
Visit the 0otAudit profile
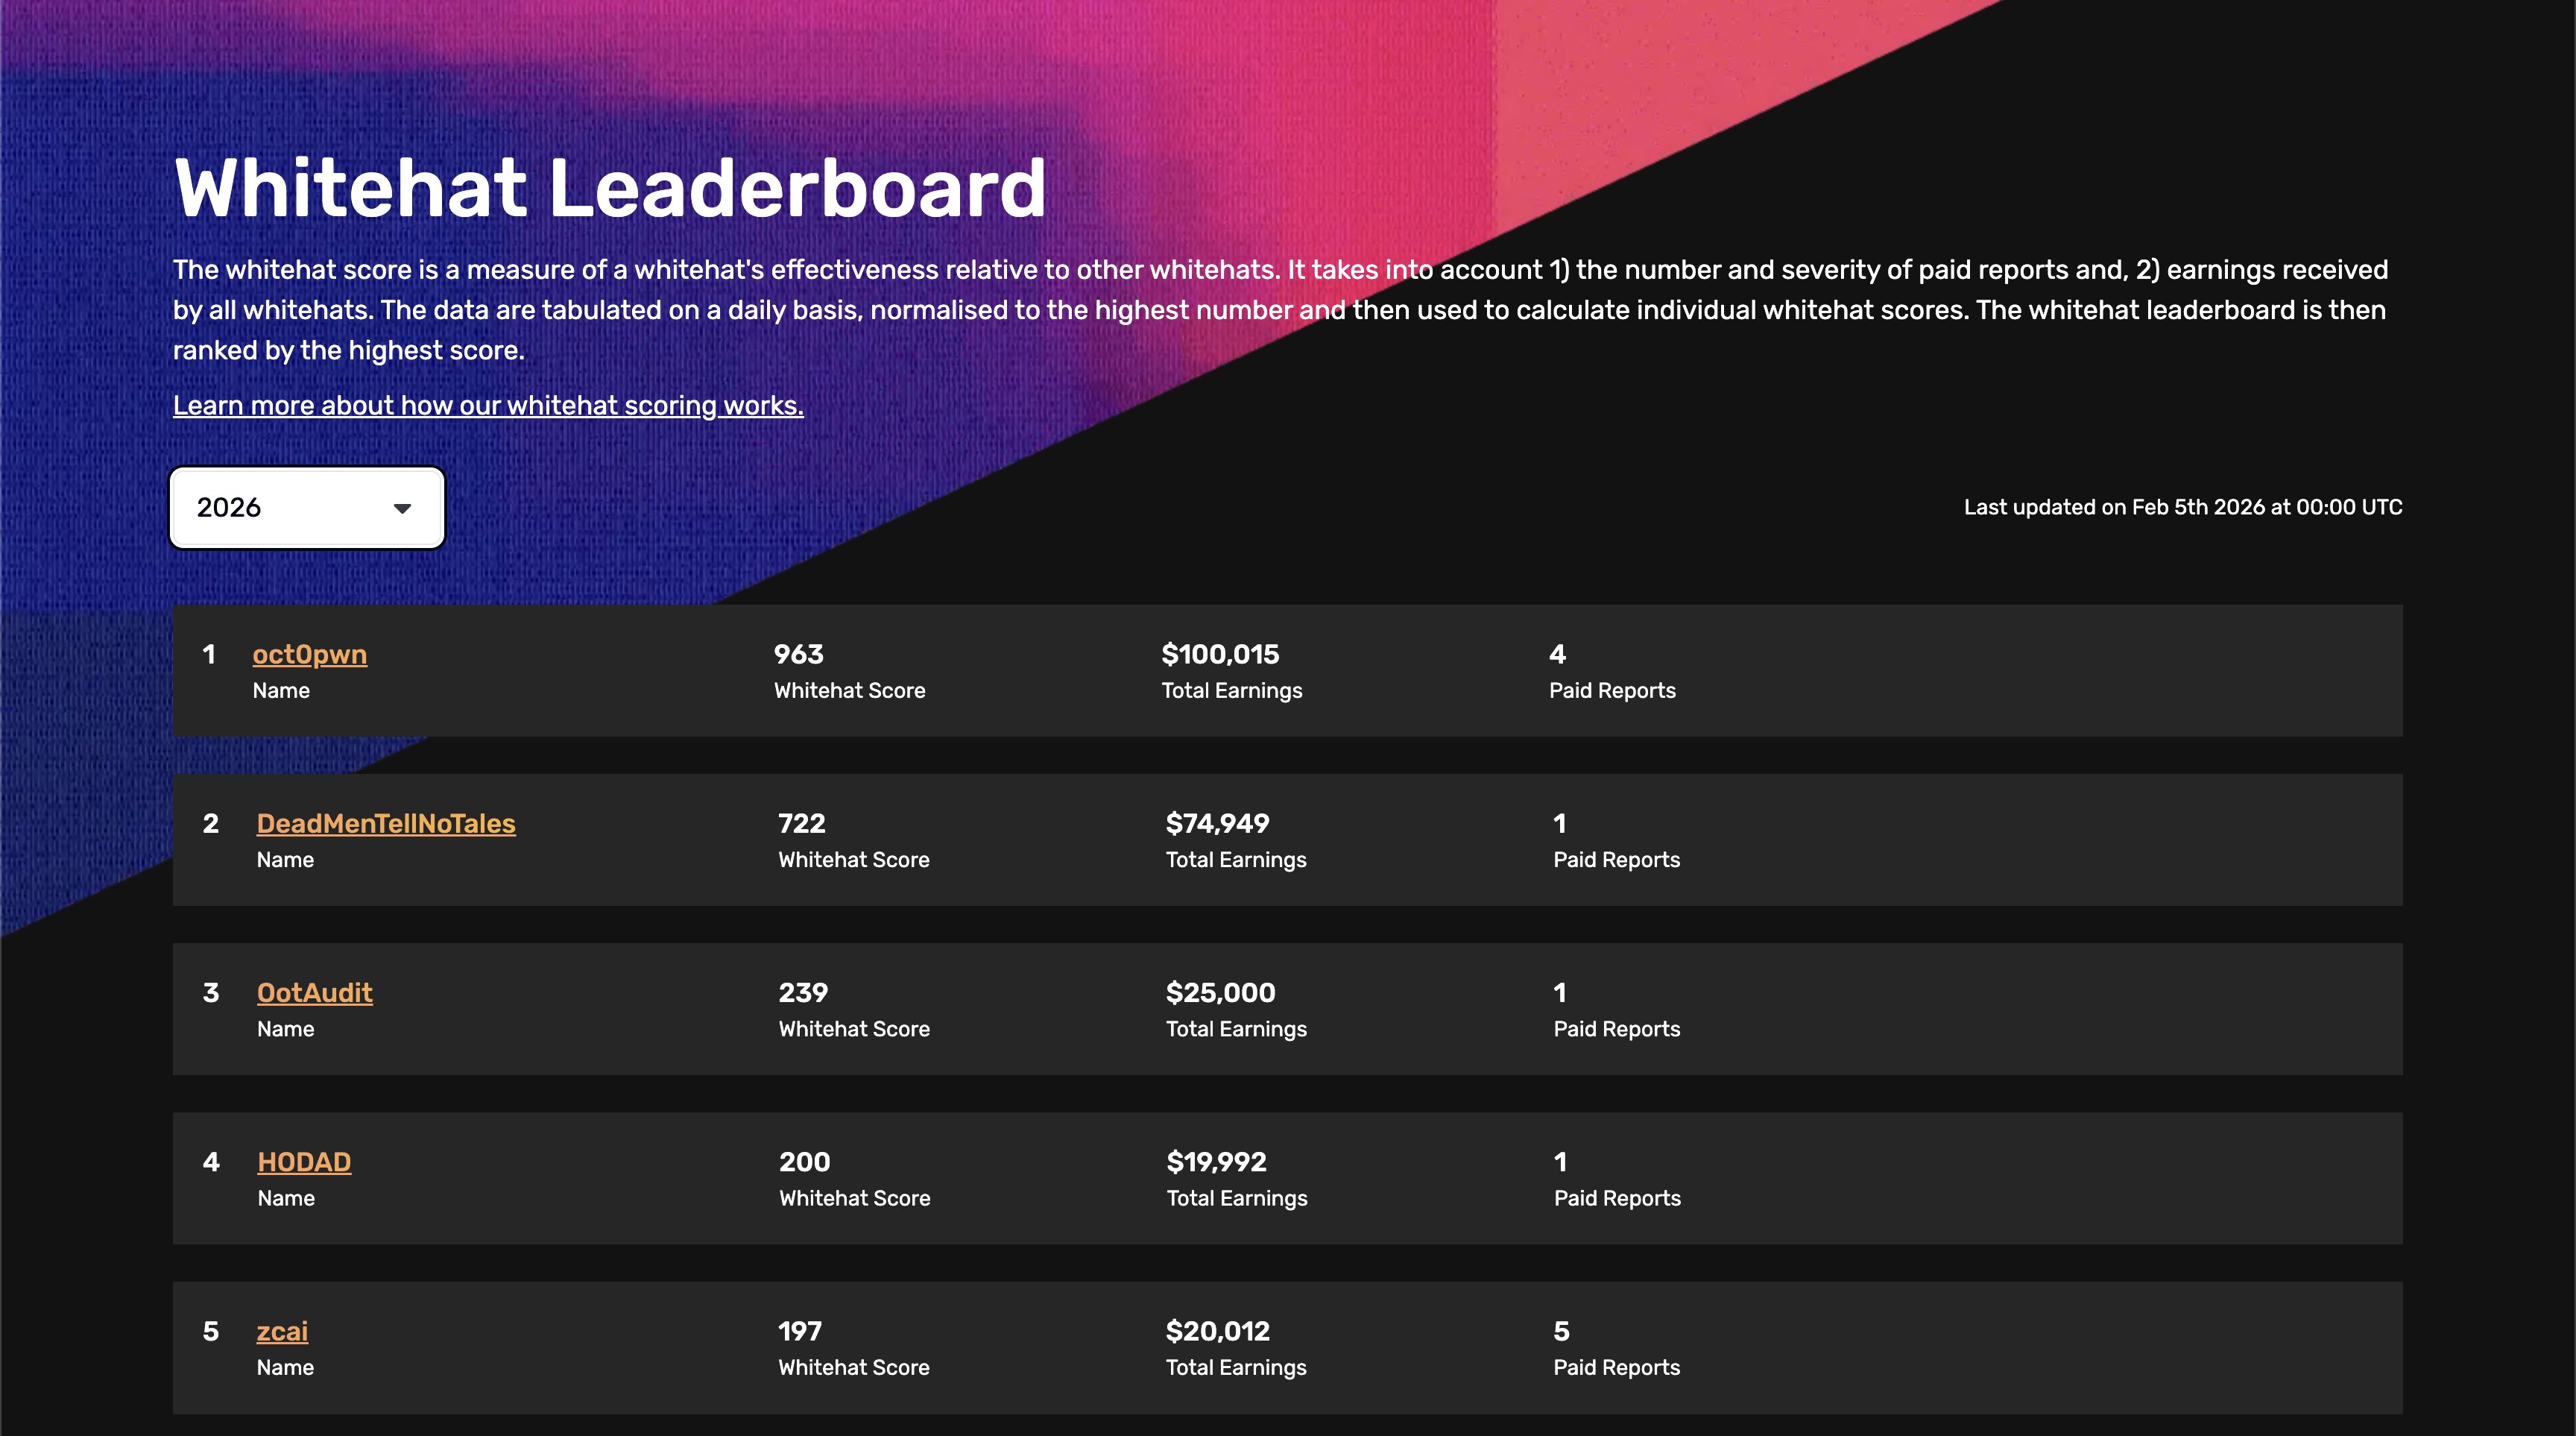pyautogui.click(x=314, y=992)
